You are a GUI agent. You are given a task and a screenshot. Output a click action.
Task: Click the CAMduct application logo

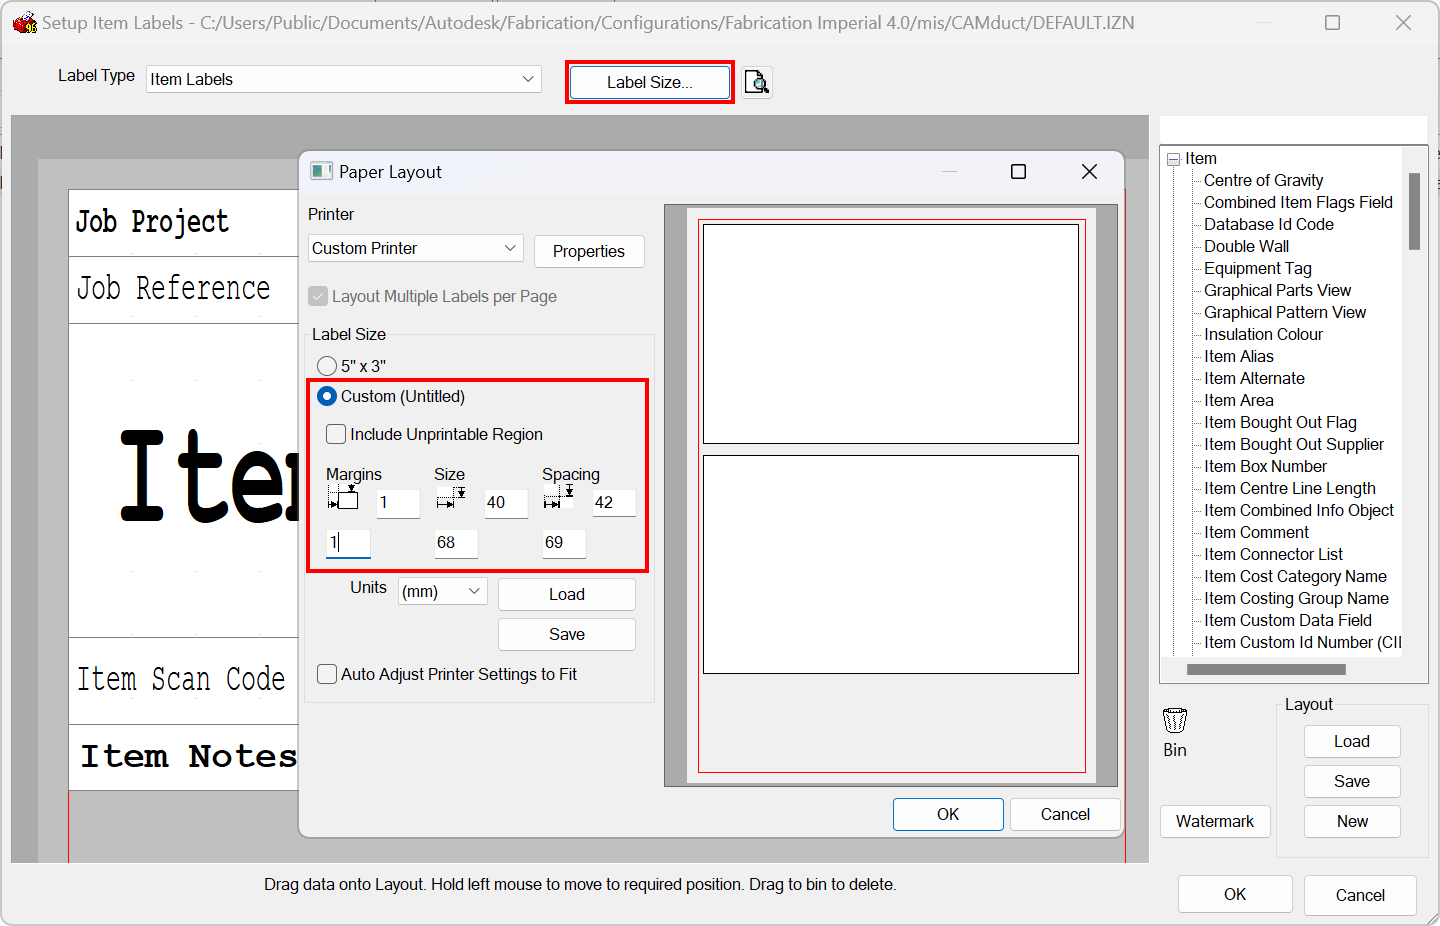(x=24, y=21)
